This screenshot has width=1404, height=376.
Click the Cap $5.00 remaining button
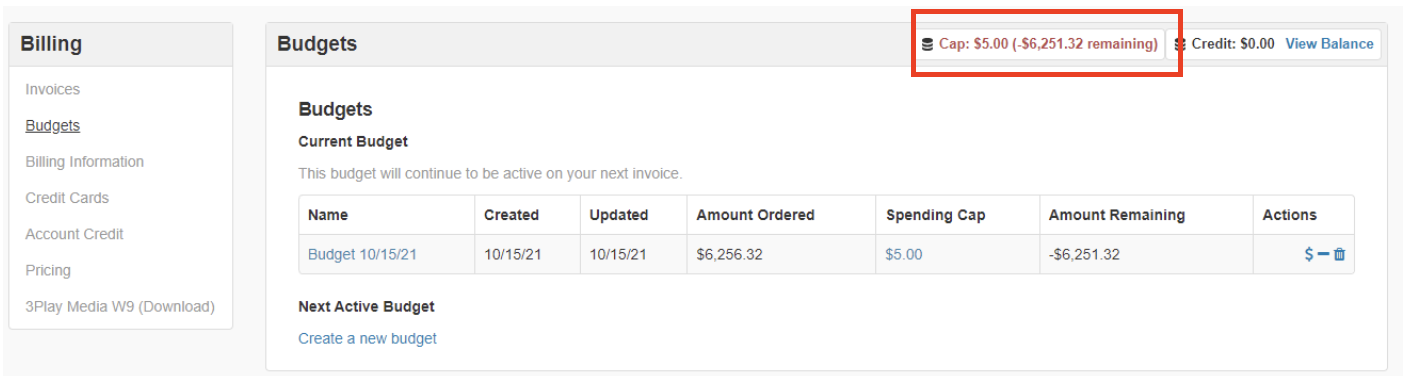(x=1039, y=44)
